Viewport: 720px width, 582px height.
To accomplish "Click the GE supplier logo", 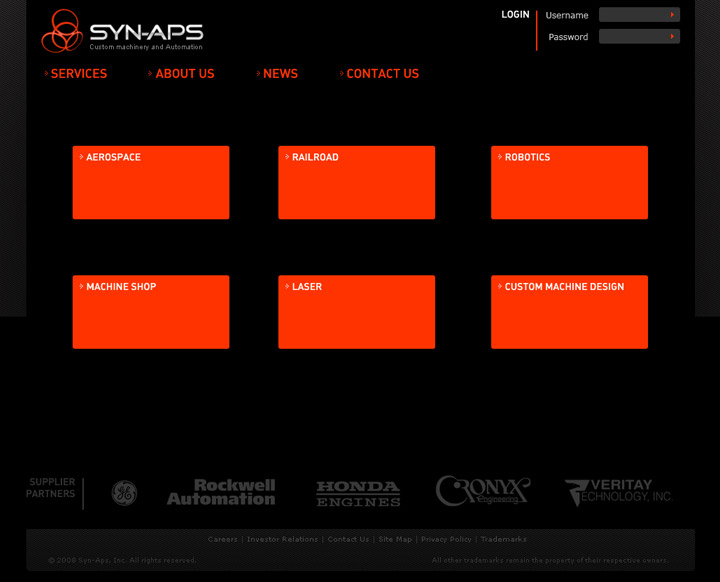I will [x=124, y=493].
